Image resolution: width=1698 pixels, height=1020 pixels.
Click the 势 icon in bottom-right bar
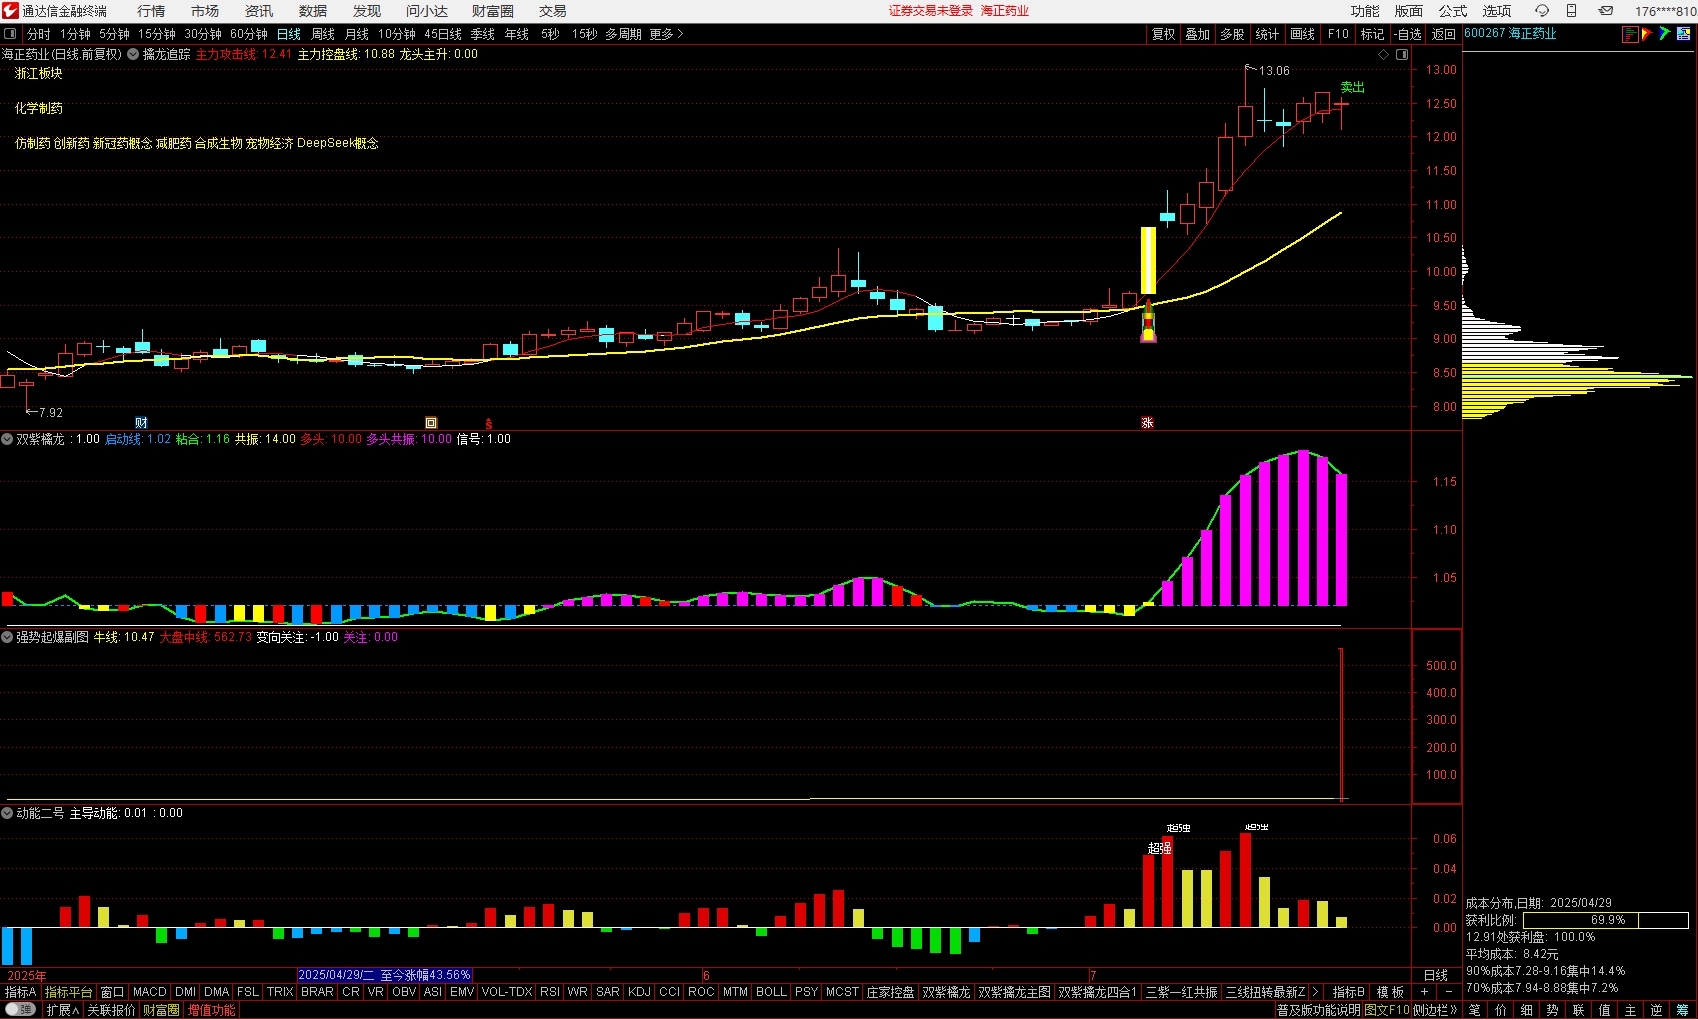(1552, 1010)
